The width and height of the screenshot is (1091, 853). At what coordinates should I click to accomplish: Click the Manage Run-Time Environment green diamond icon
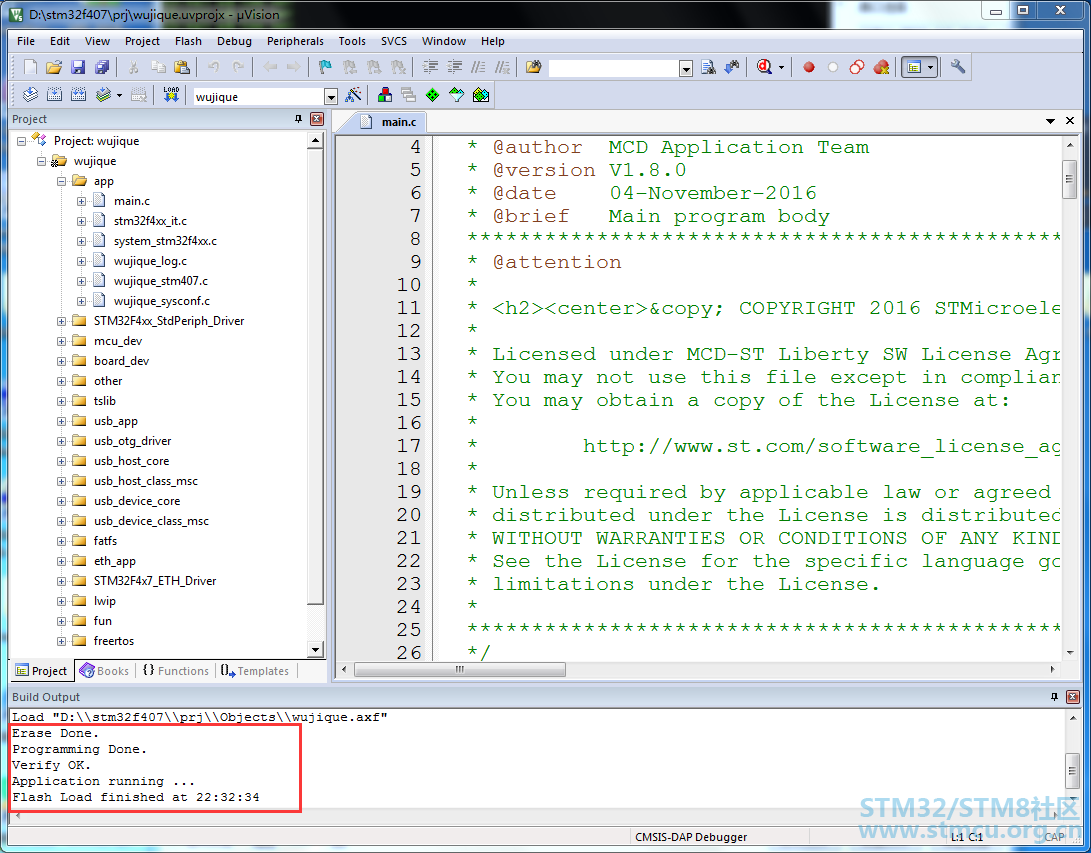[x=432, y=95]
